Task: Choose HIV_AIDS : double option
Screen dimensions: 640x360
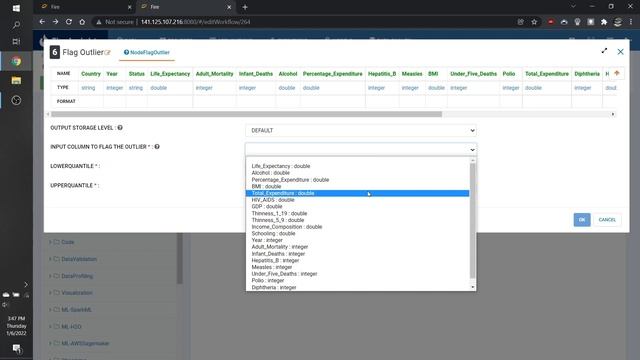Action: [x=358, y=200]
